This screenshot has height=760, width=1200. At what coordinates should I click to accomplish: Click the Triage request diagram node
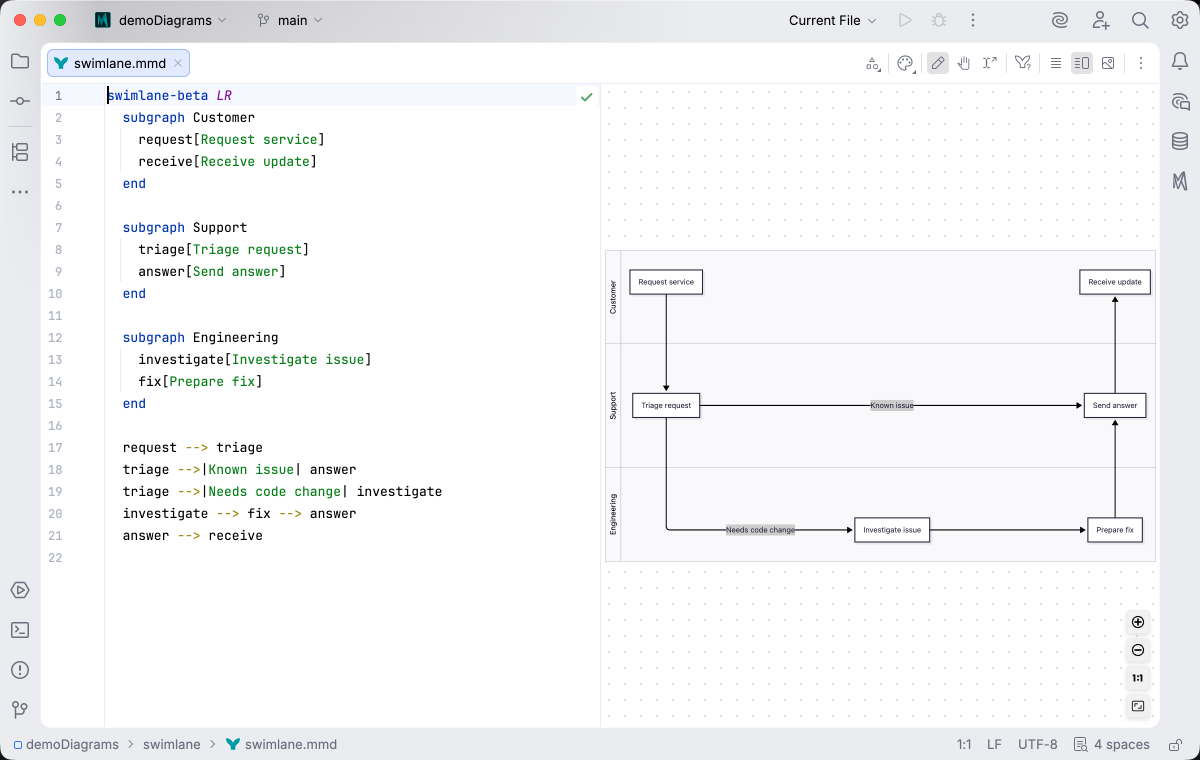tap(666, 405)
